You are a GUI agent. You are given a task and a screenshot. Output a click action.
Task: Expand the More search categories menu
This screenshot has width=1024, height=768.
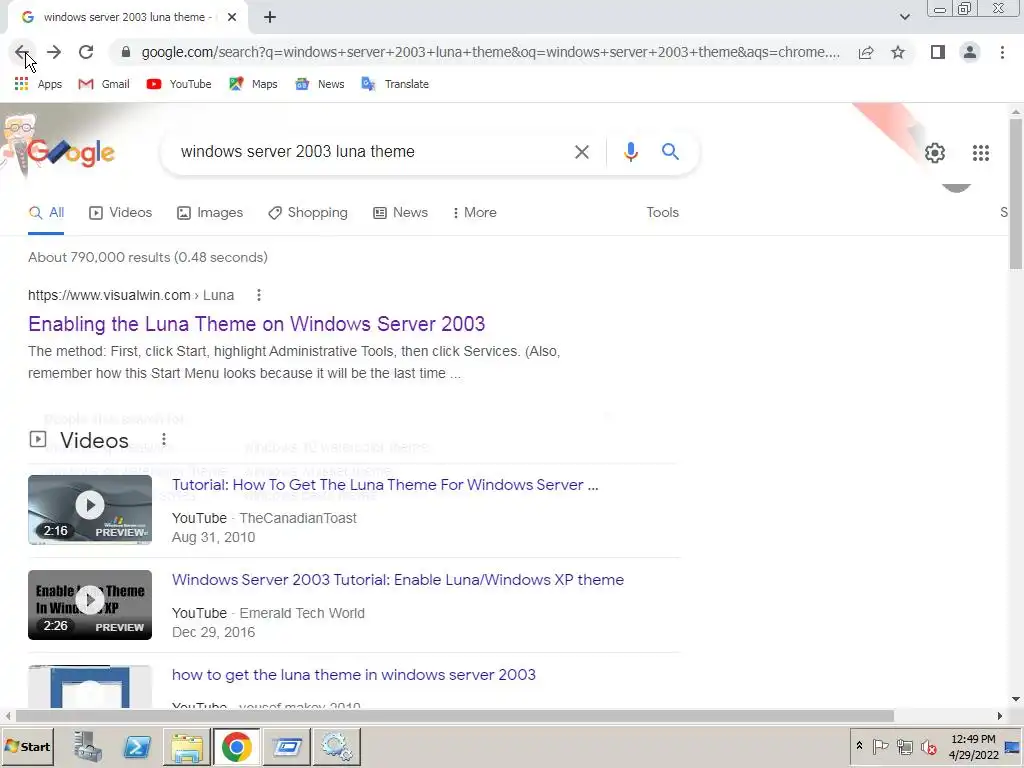pos(474,213)
